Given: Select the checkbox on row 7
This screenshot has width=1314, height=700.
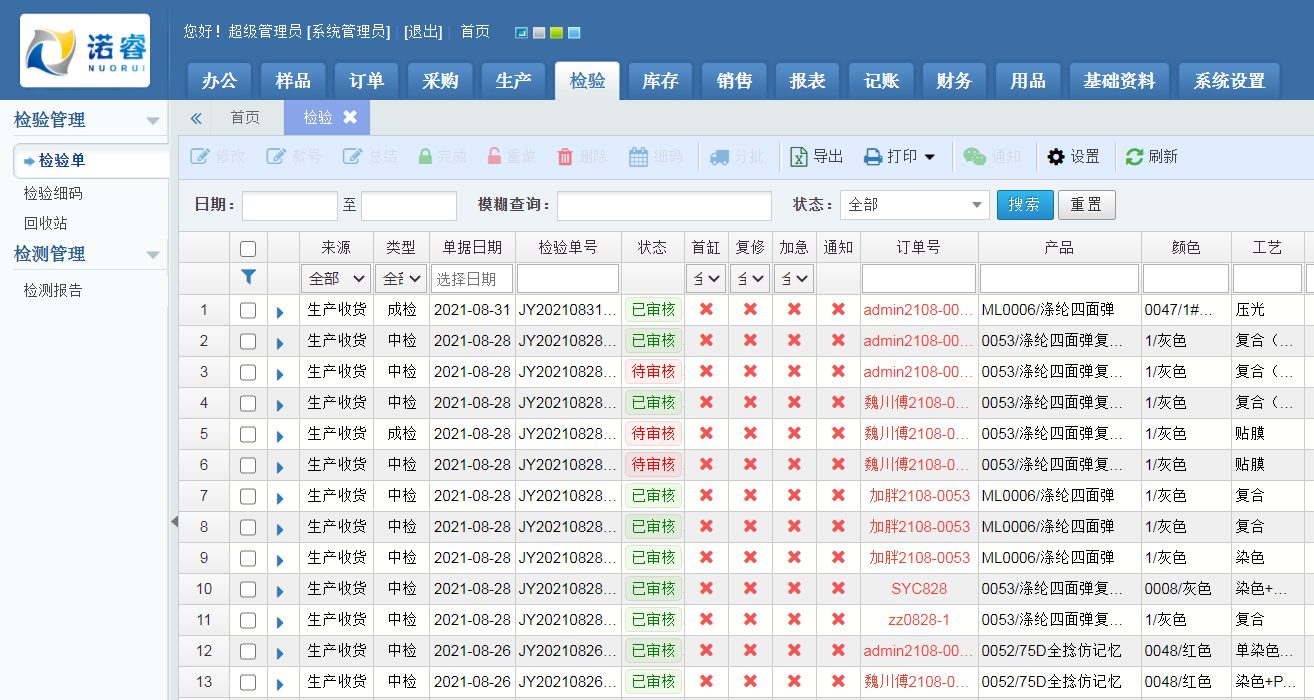Looking at the screenshot, I should [x=248, y=497].
